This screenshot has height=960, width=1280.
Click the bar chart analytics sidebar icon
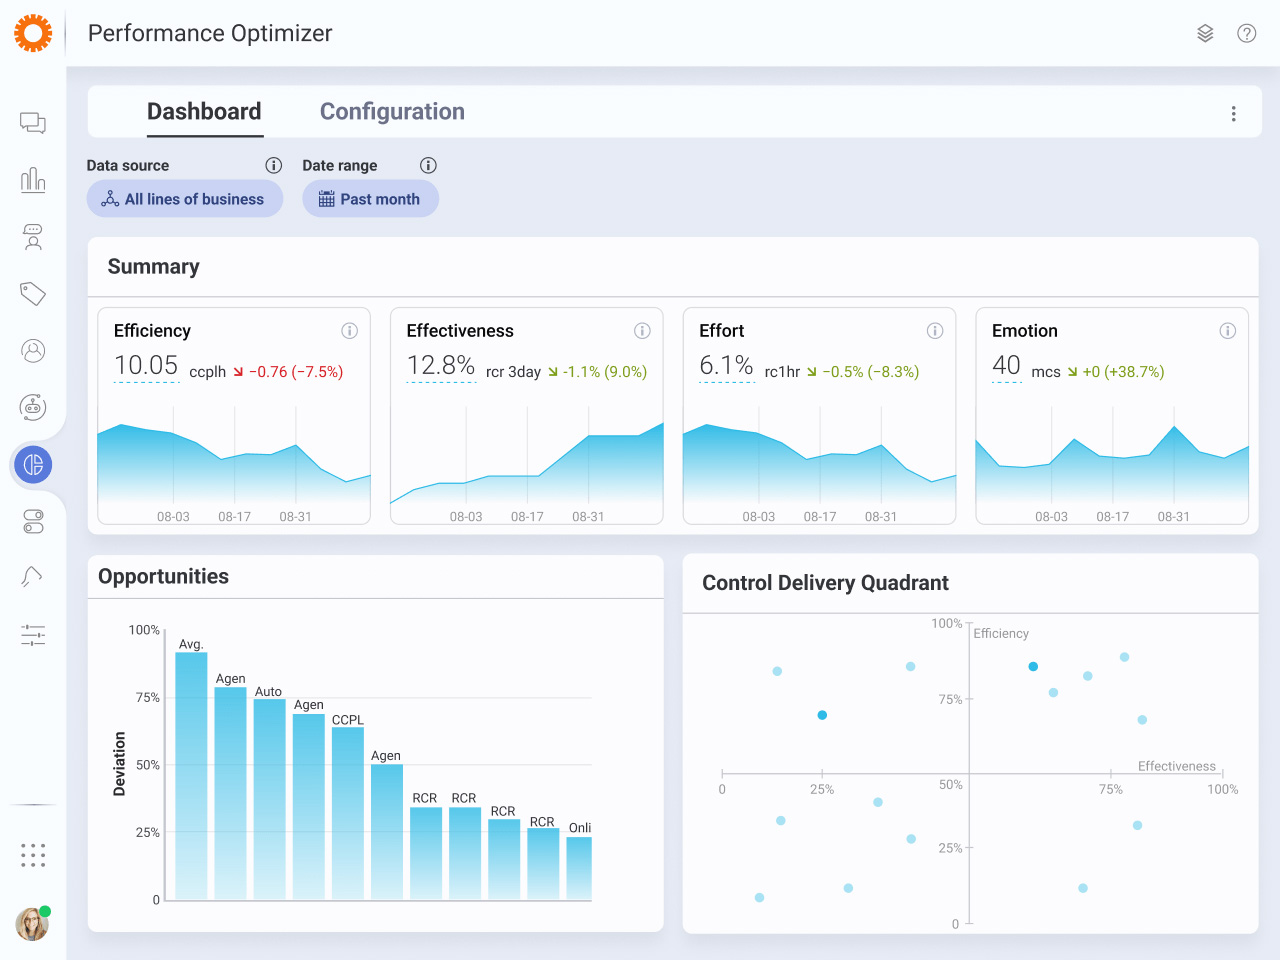coord(33,180)
